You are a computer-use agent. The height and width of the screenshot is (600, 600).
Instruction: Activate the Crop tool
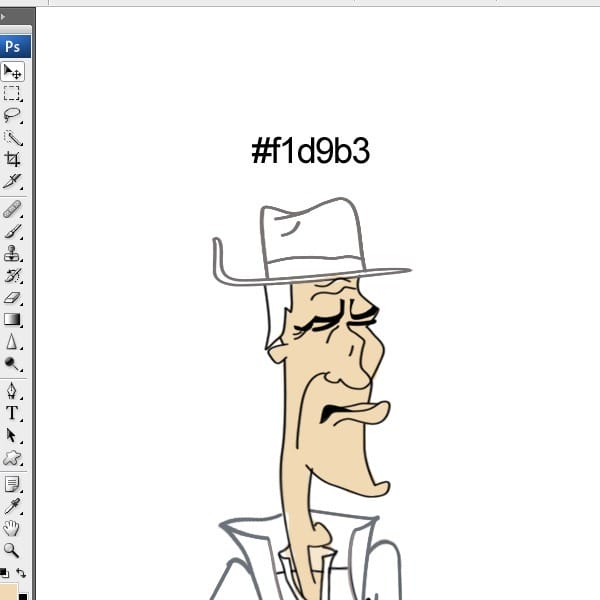pyautogui.click(x=12, y=159)
